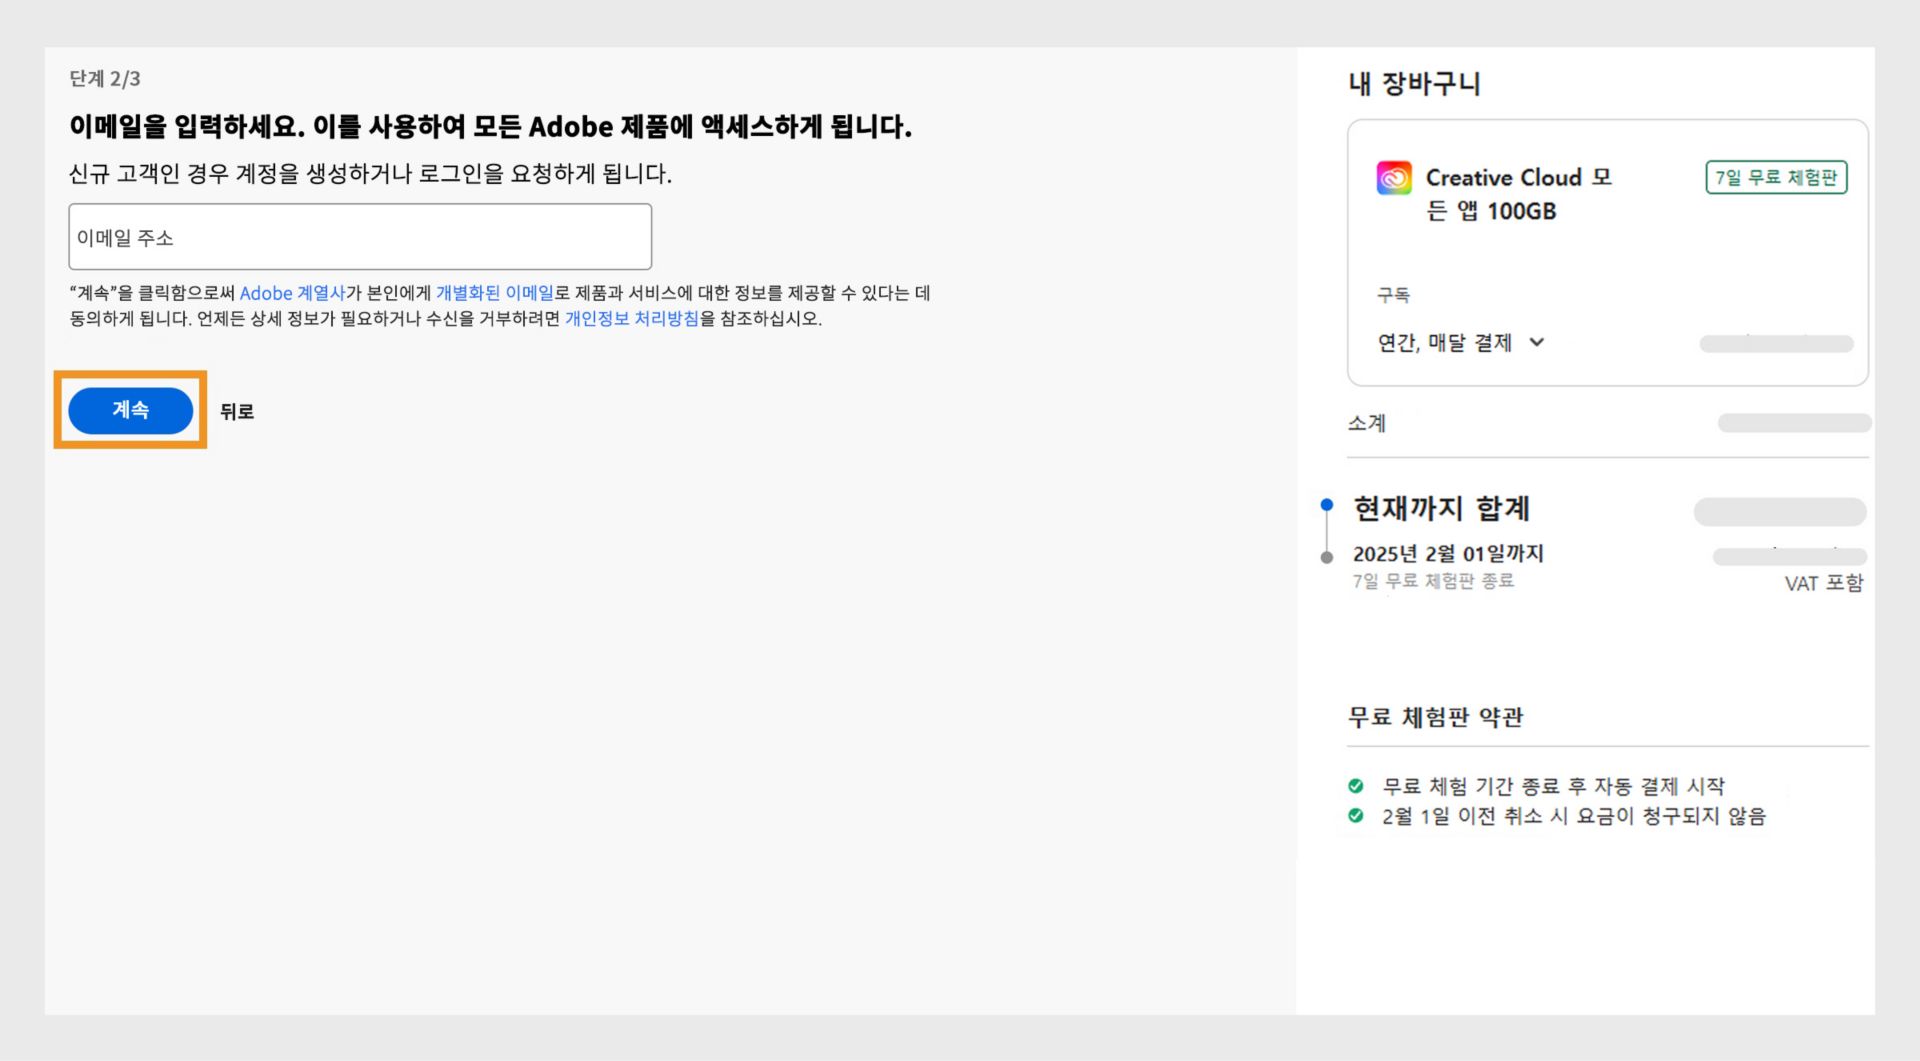Click the blue timeline dot beside 현재까지 합계

(x=1327, y=504)
